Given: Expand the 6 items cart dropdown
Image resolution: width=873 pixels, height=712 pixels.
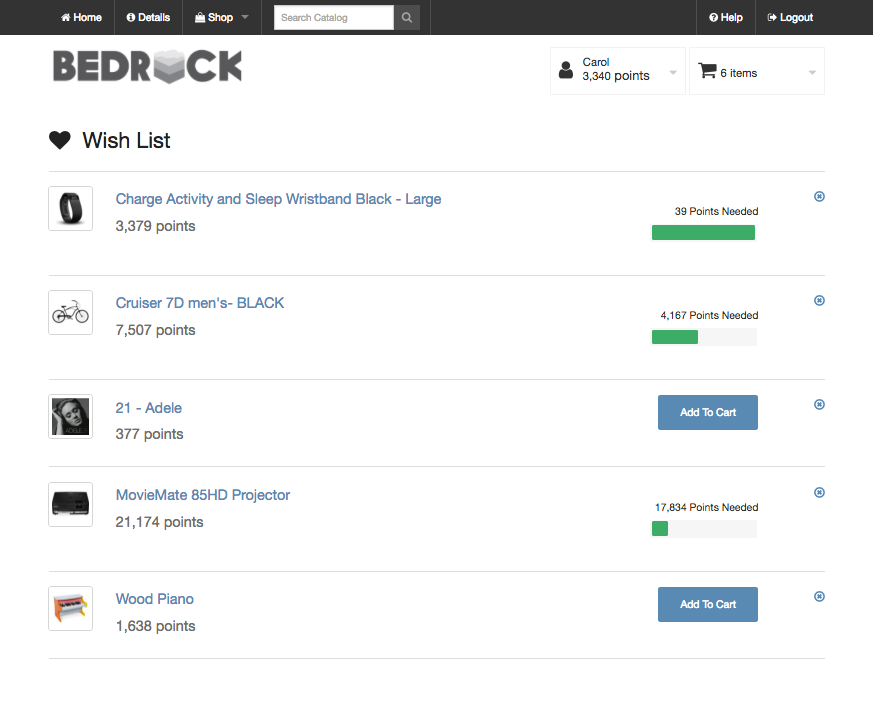Looking at the screenshot, I should pos(757,71).
